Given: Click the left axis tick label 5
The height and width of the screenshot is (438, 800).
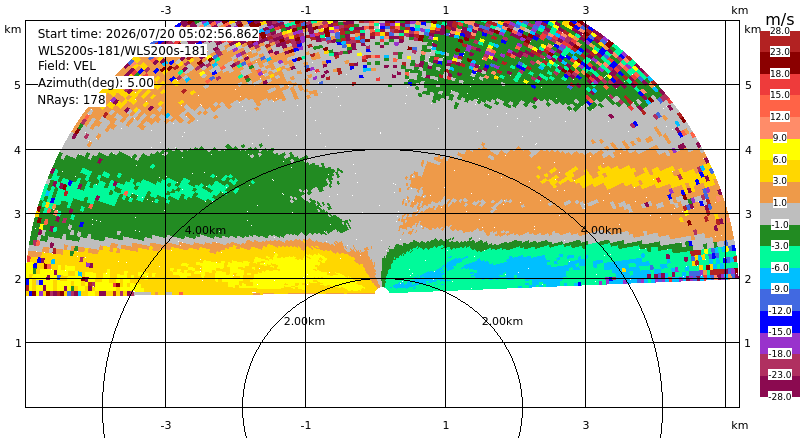Looking at the screenshot, I should click(18, 85).
